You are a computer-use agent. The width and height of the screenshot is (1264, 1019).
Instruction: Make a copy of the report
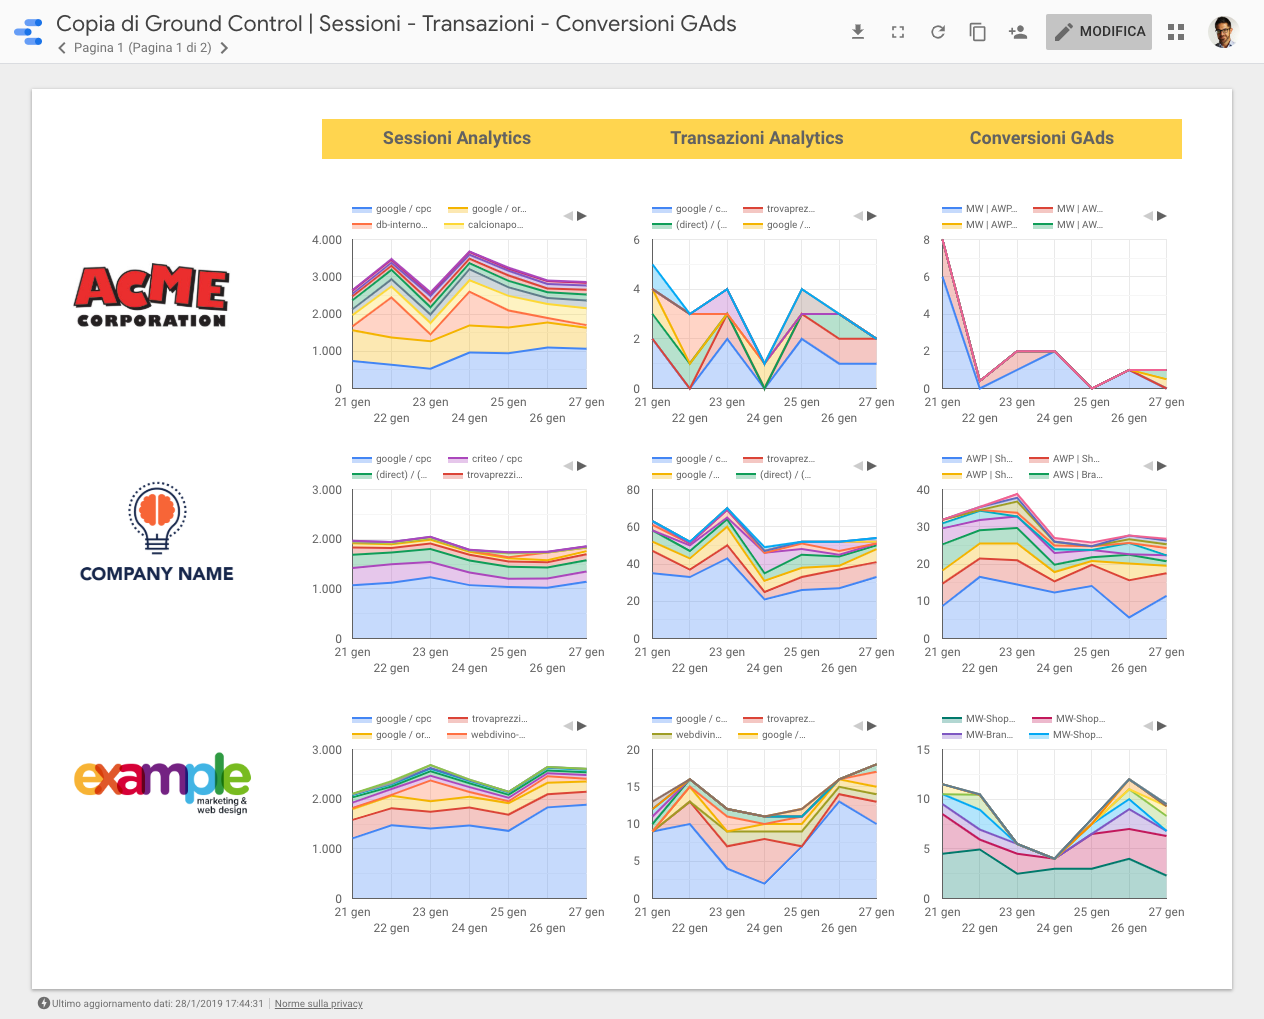(977, 31)
